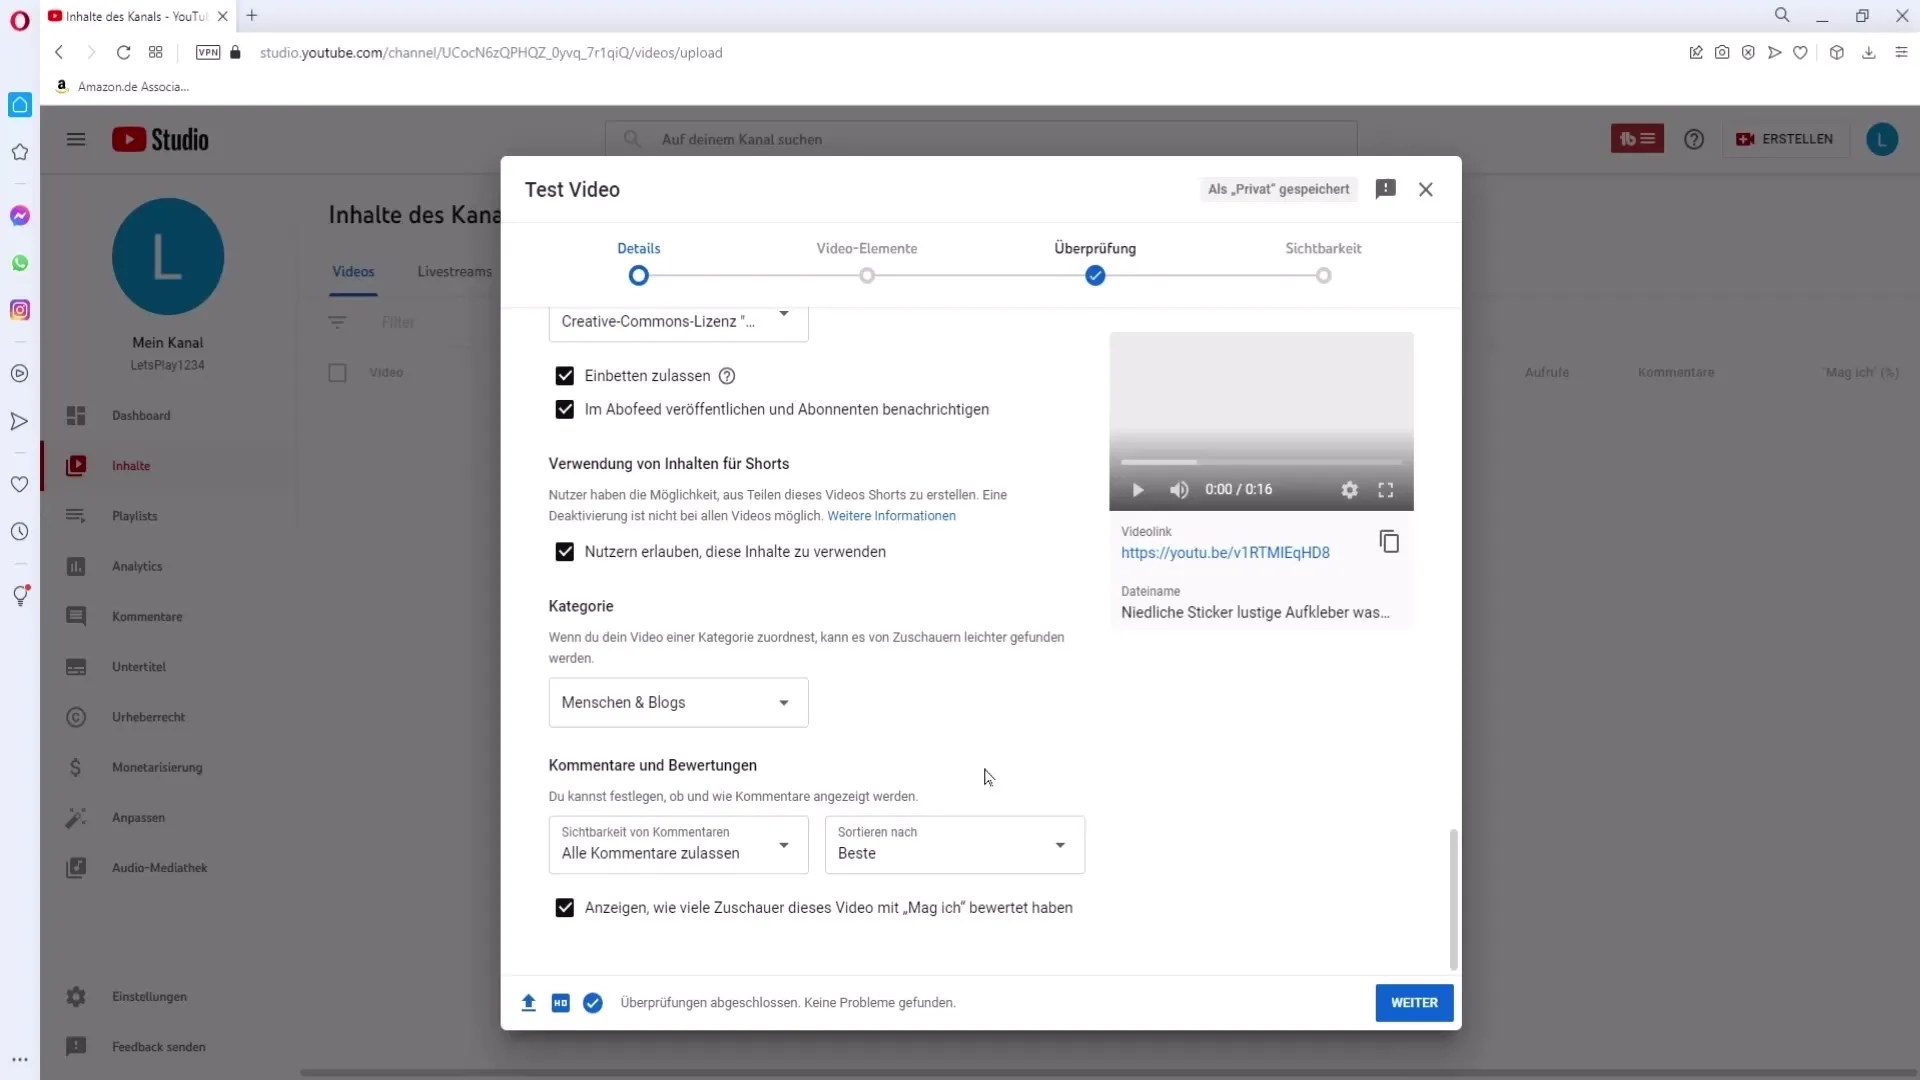The image size is (1920, 1080).
Task: Open Opera history clock icon in sidebar
Action: pyautogui.click(x=20, y=532)
